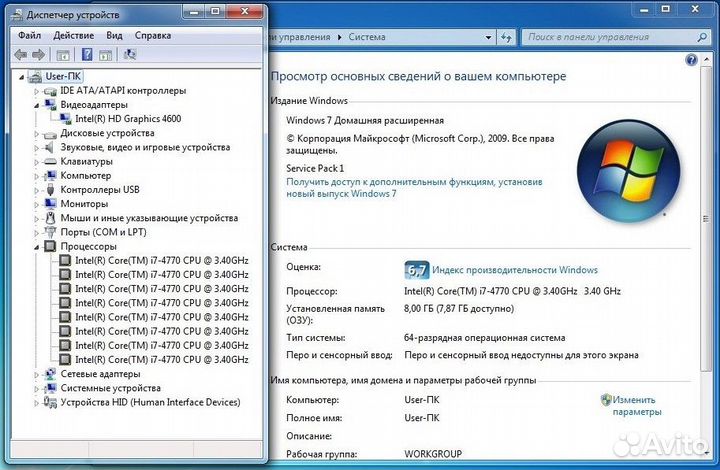Open the Файл menu
This screenshot has width=720, height=470.
[x=29, y=35]
